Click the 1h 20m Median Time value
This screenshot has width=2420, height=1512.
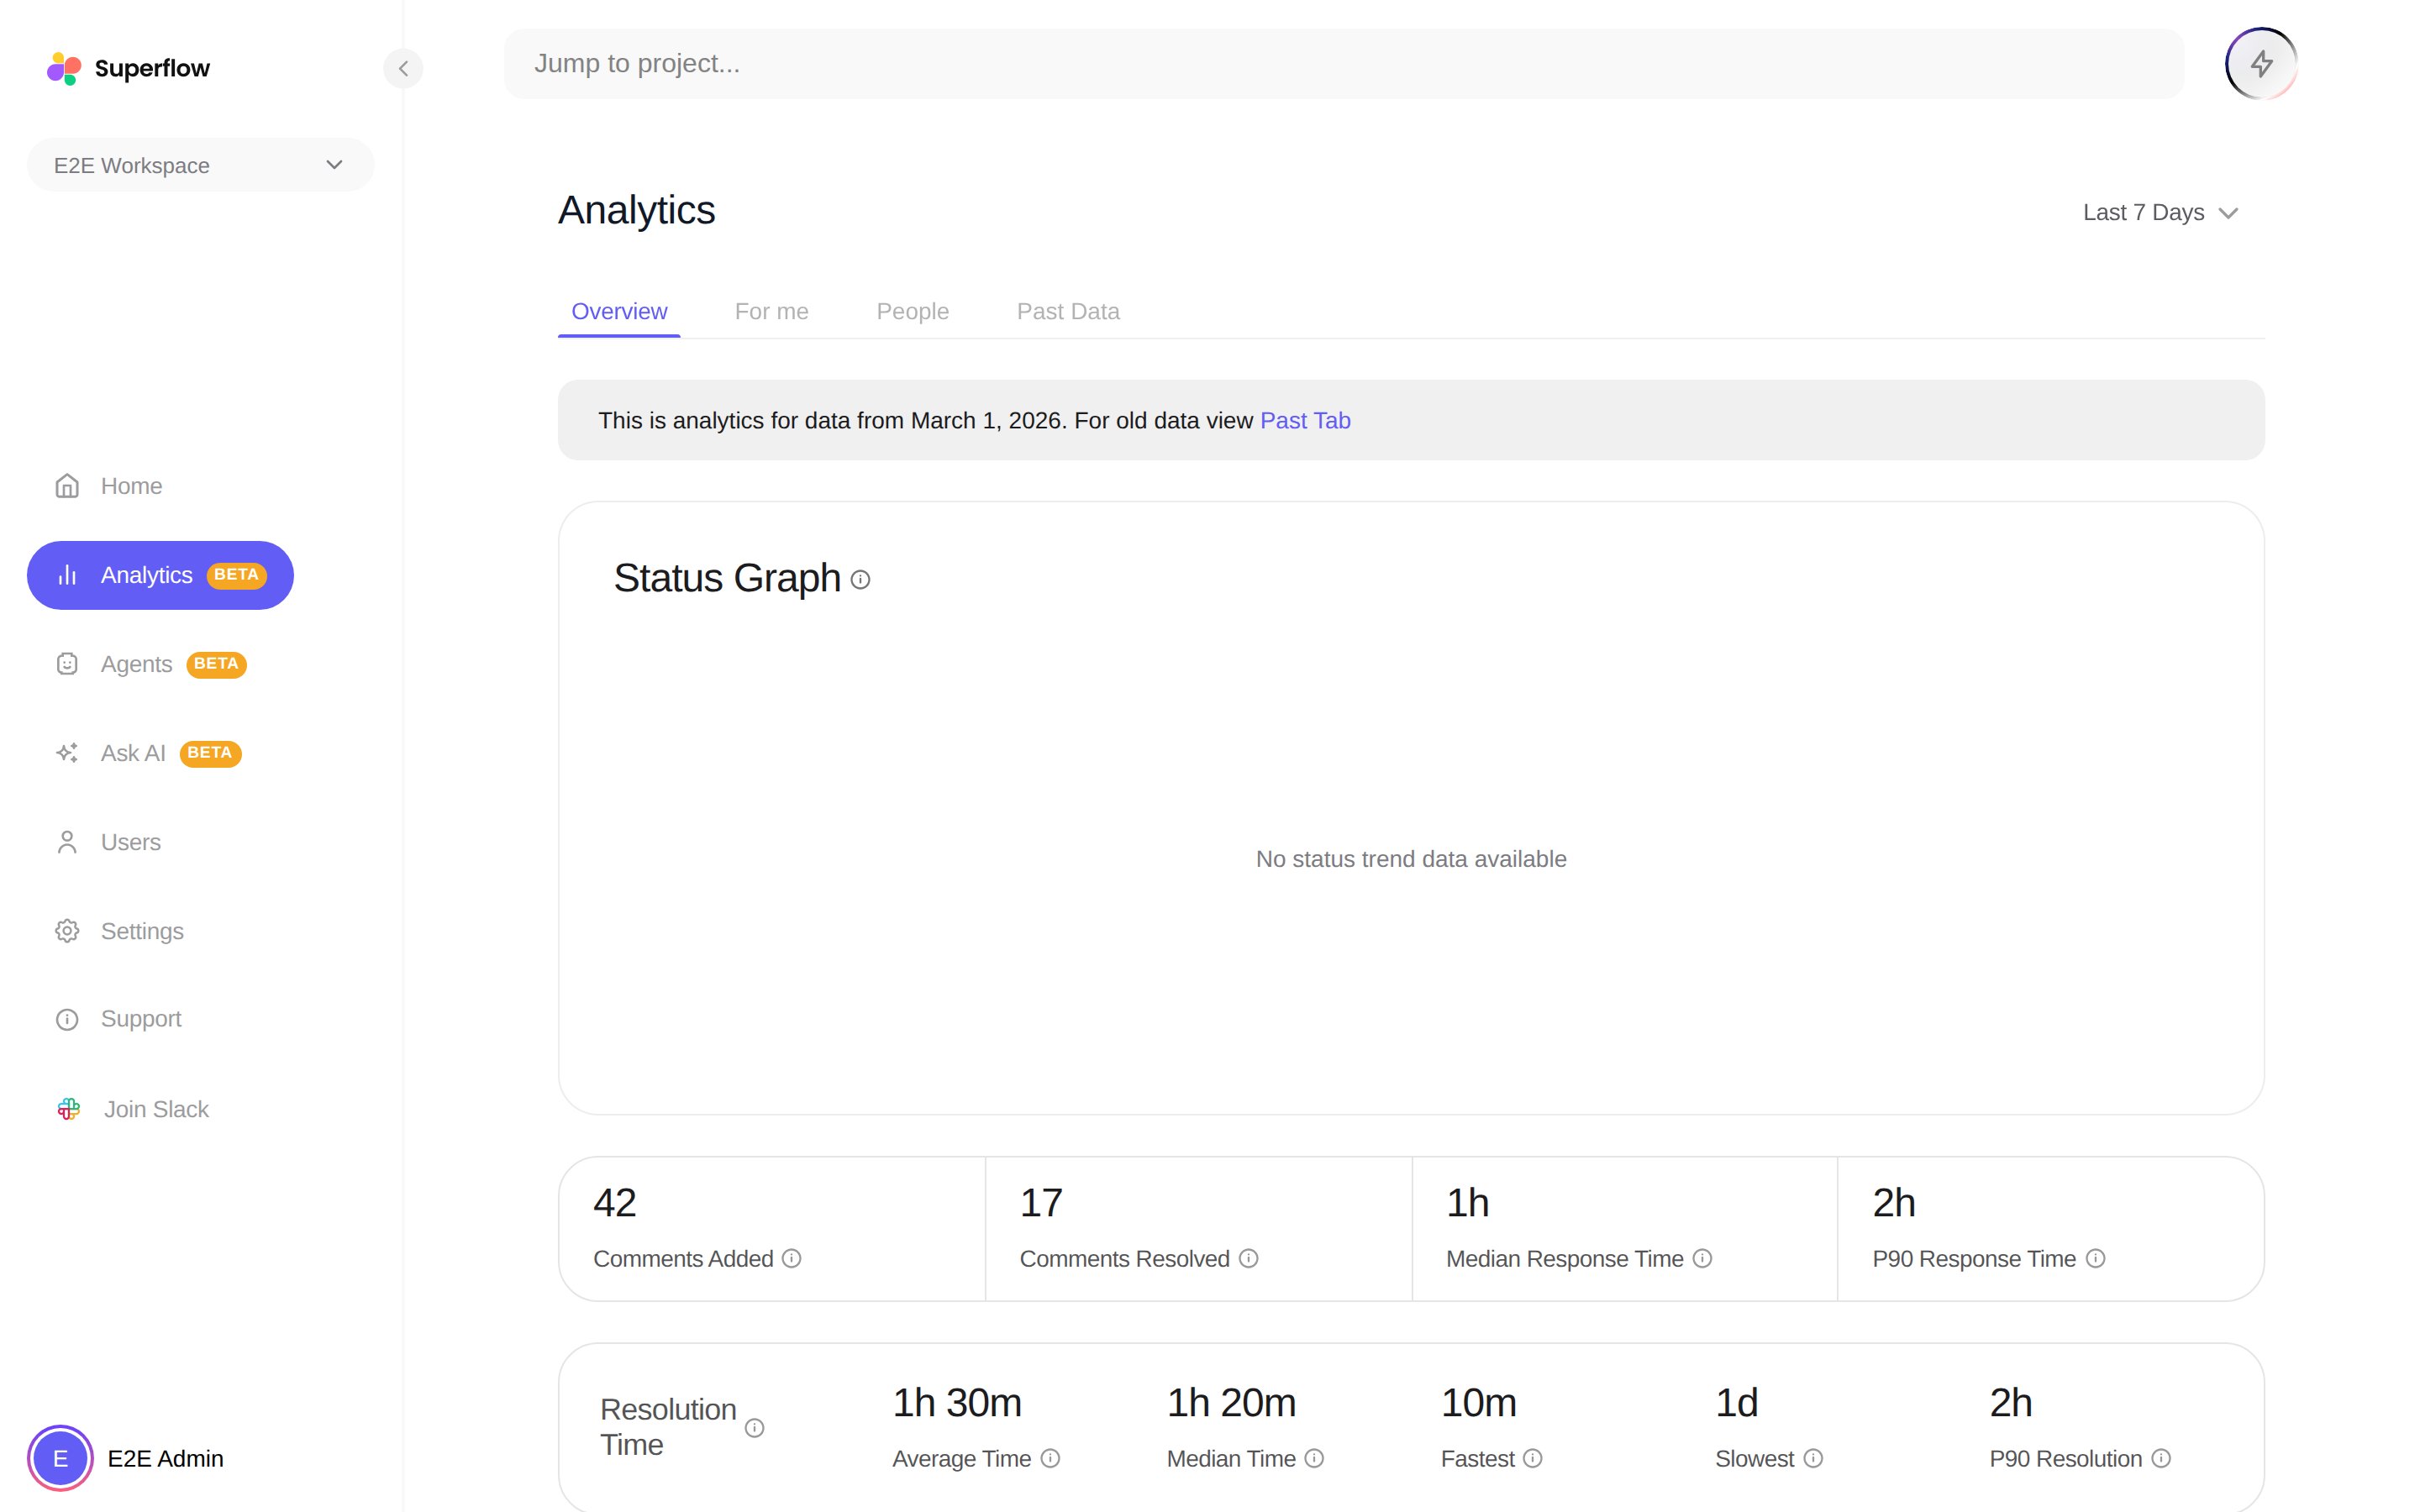coord(1231,1403)
